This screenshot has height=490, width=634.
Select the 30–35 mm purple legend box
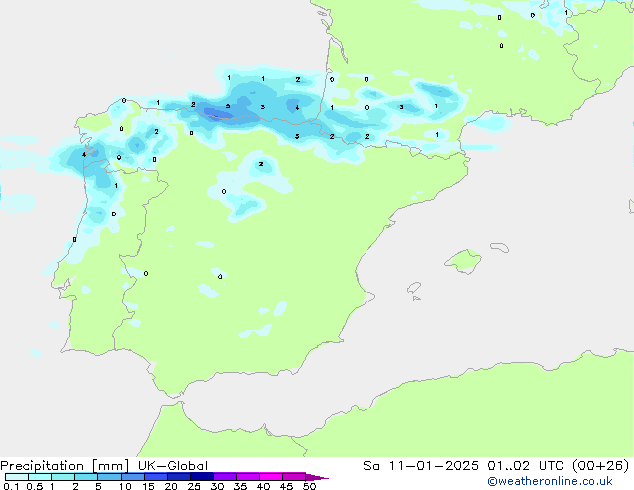pos(225,477)
